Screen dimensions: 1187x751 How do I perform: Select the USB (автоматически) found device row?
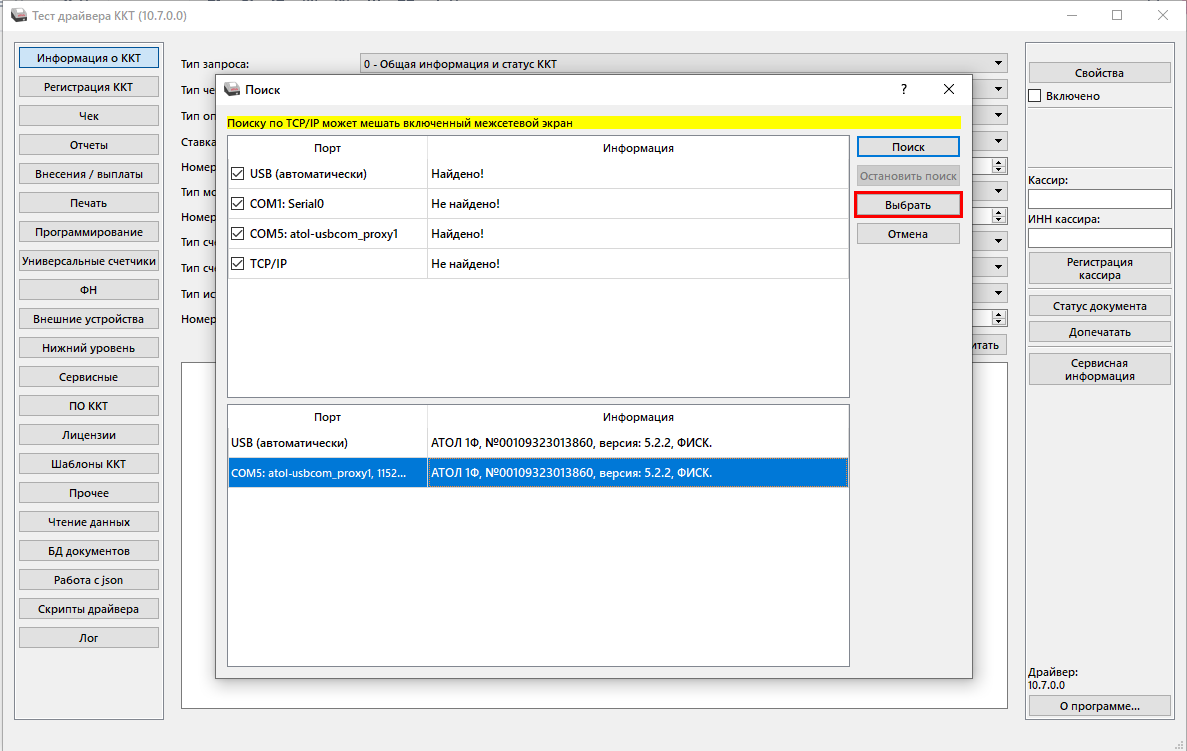537,443
